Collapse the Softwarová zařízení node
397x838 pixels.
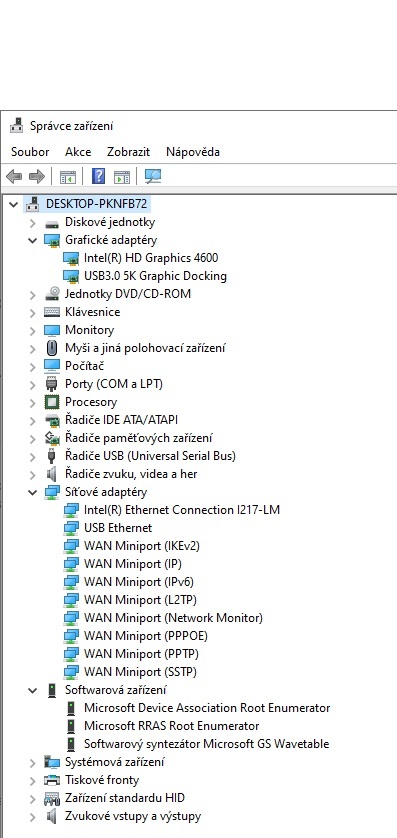coord(33,690)
